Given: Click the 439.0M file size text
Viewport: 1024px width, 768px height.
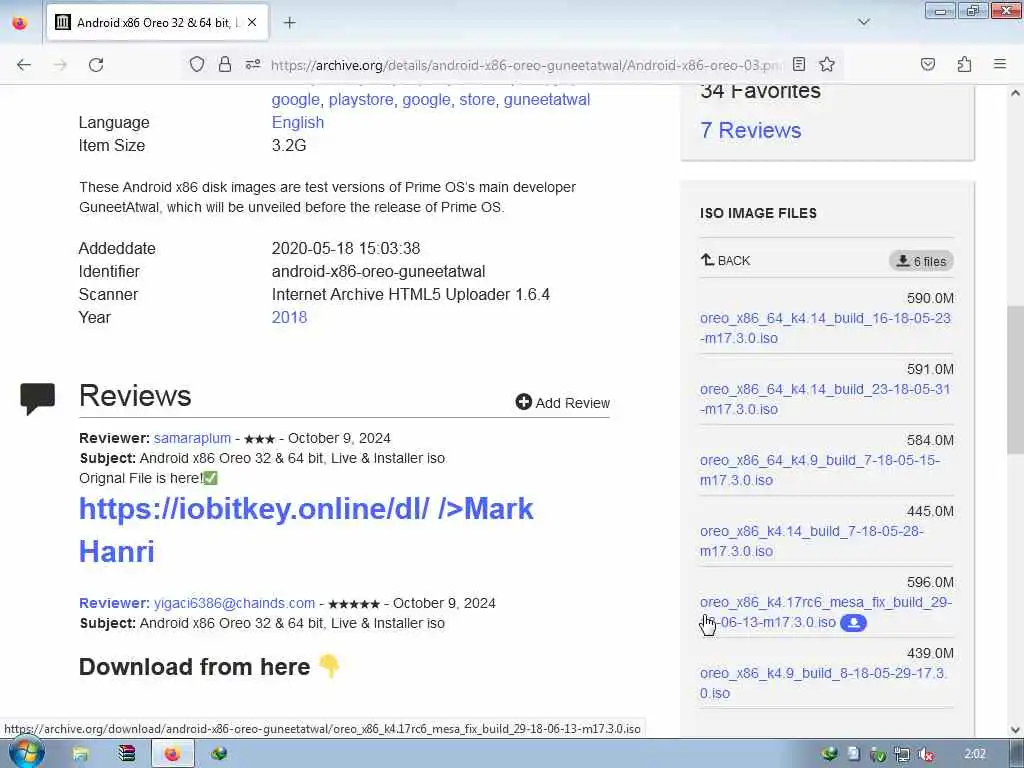Looking at the screenshot, I should 930,654.
